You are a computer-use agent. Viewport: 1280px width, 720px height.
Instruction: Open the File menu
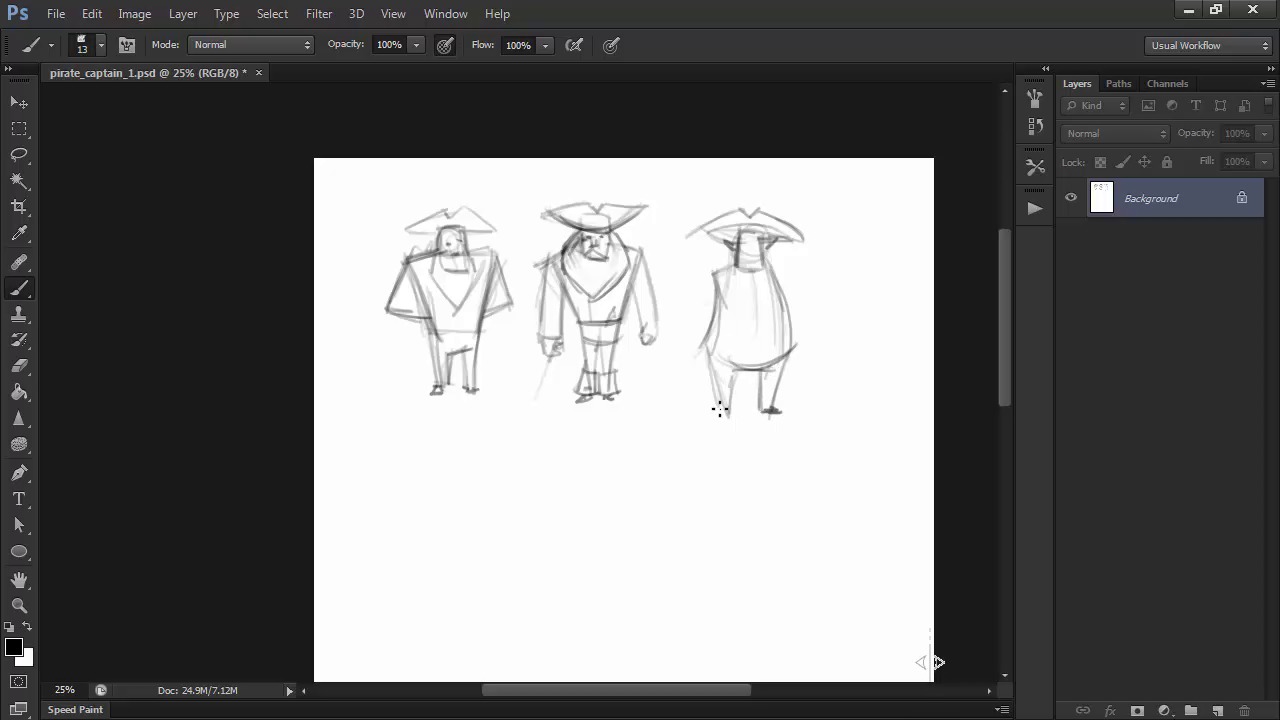pos(56,14)
